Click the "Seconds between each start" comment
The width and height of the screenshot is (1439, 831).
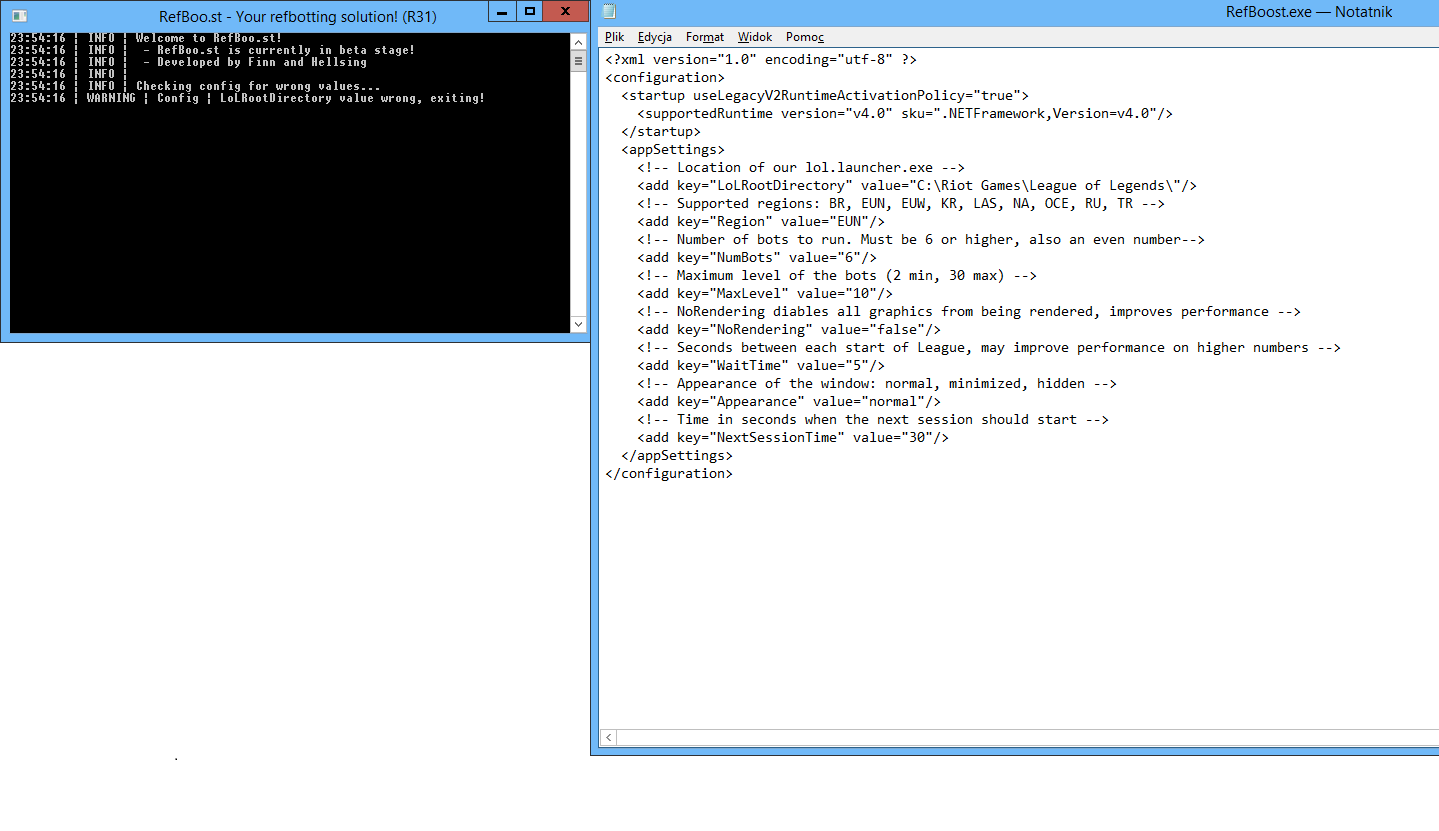(989, 348)
